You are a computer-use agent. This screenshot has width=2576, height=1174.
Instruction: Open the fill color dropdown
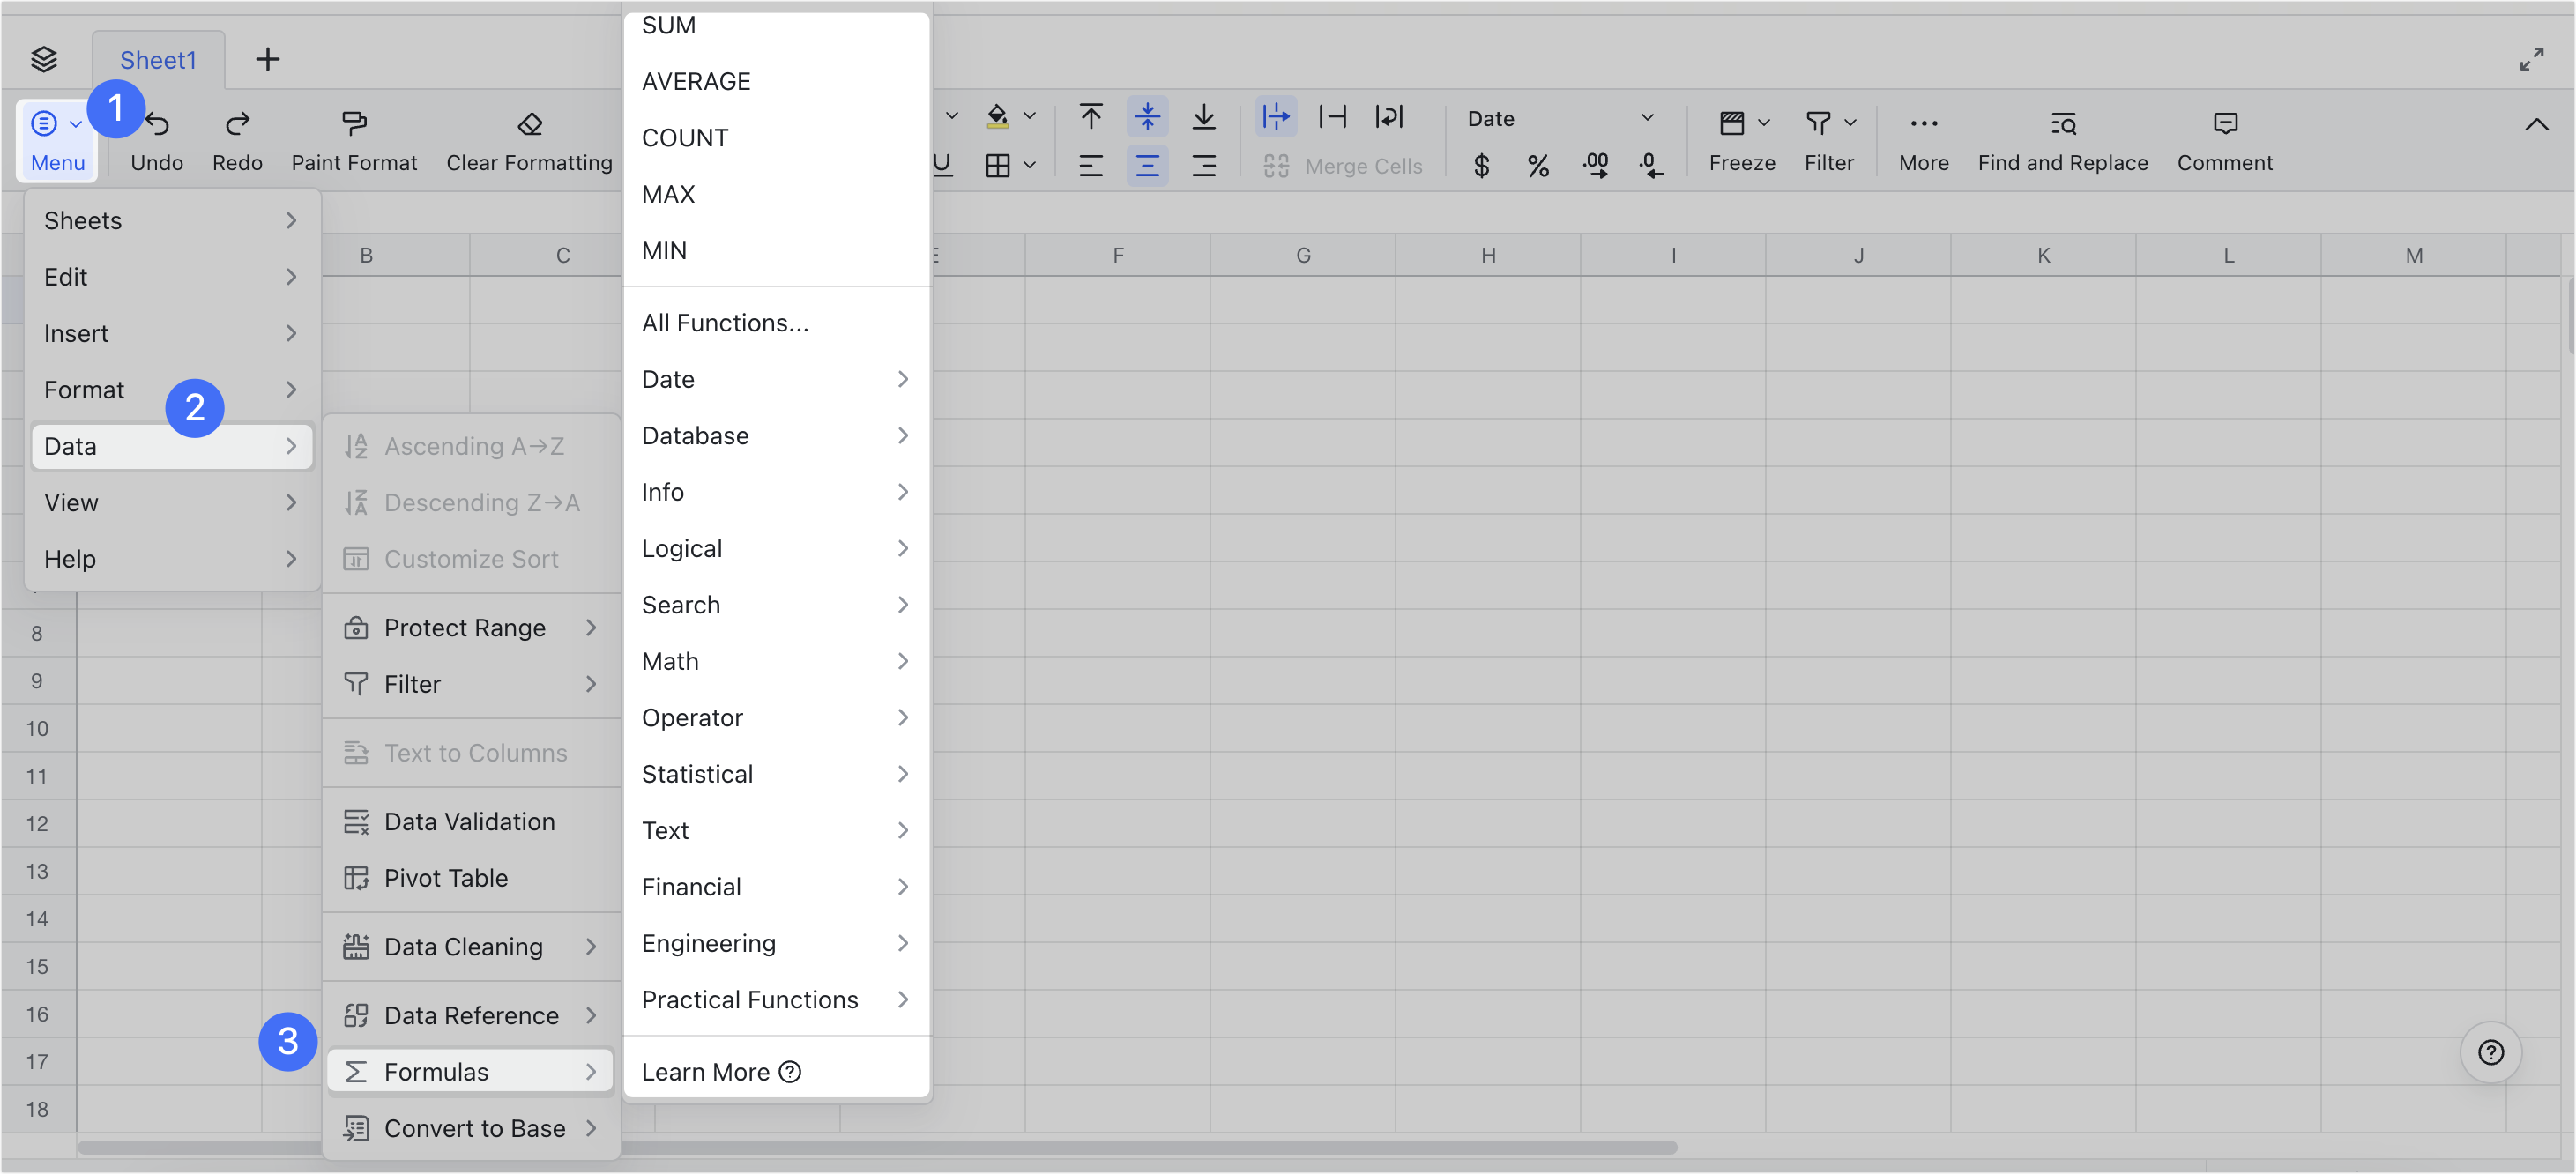click(x=1031, y=116)
